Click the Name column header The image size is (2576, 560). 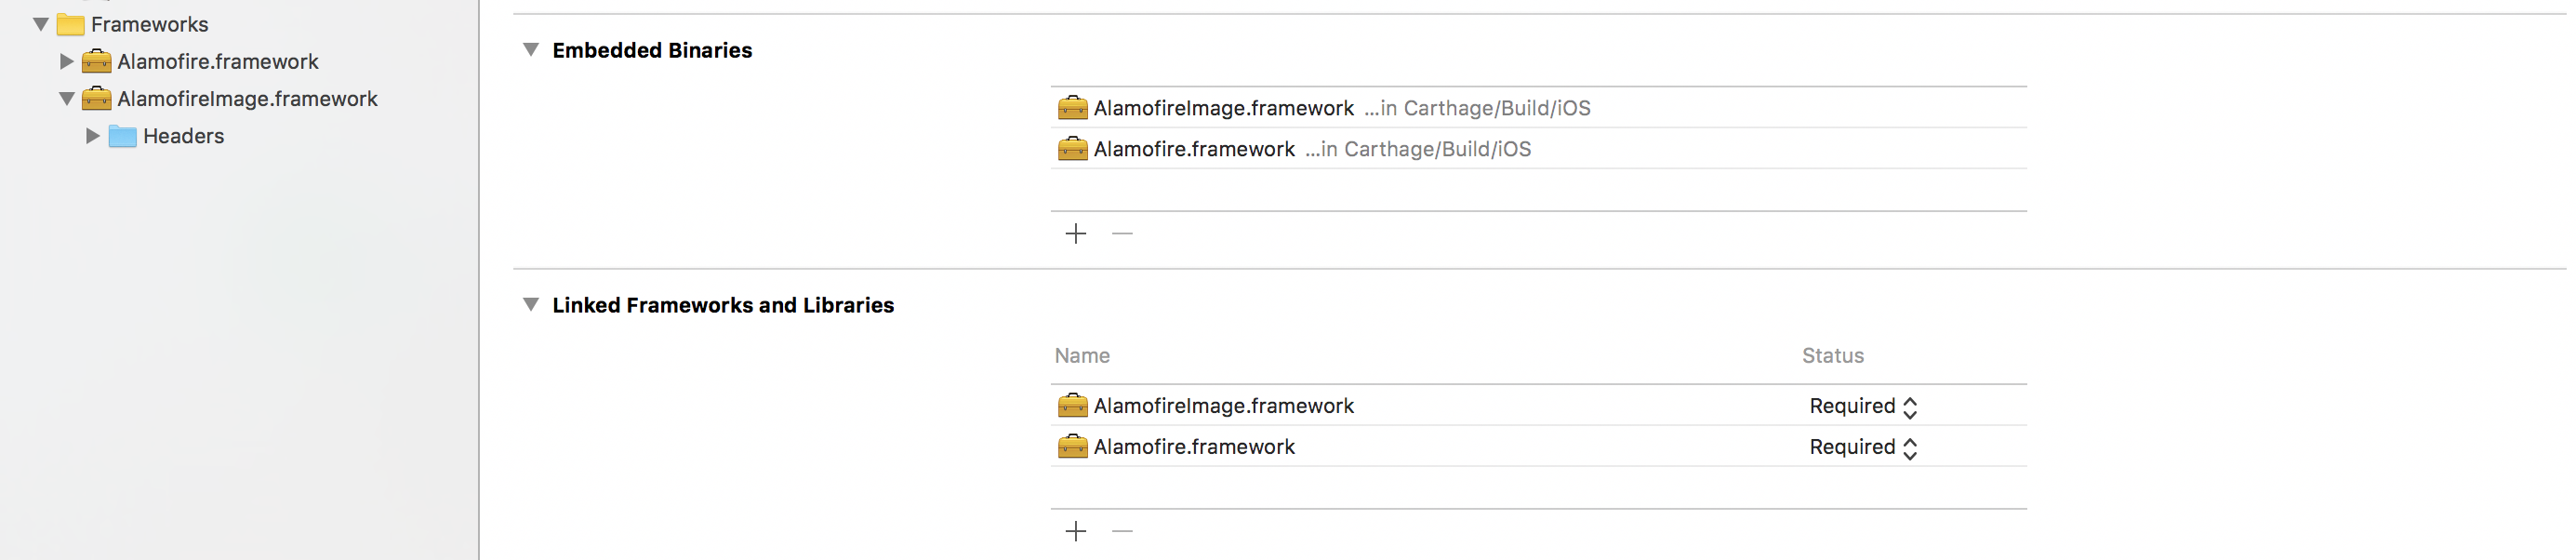coord(1082,355)
